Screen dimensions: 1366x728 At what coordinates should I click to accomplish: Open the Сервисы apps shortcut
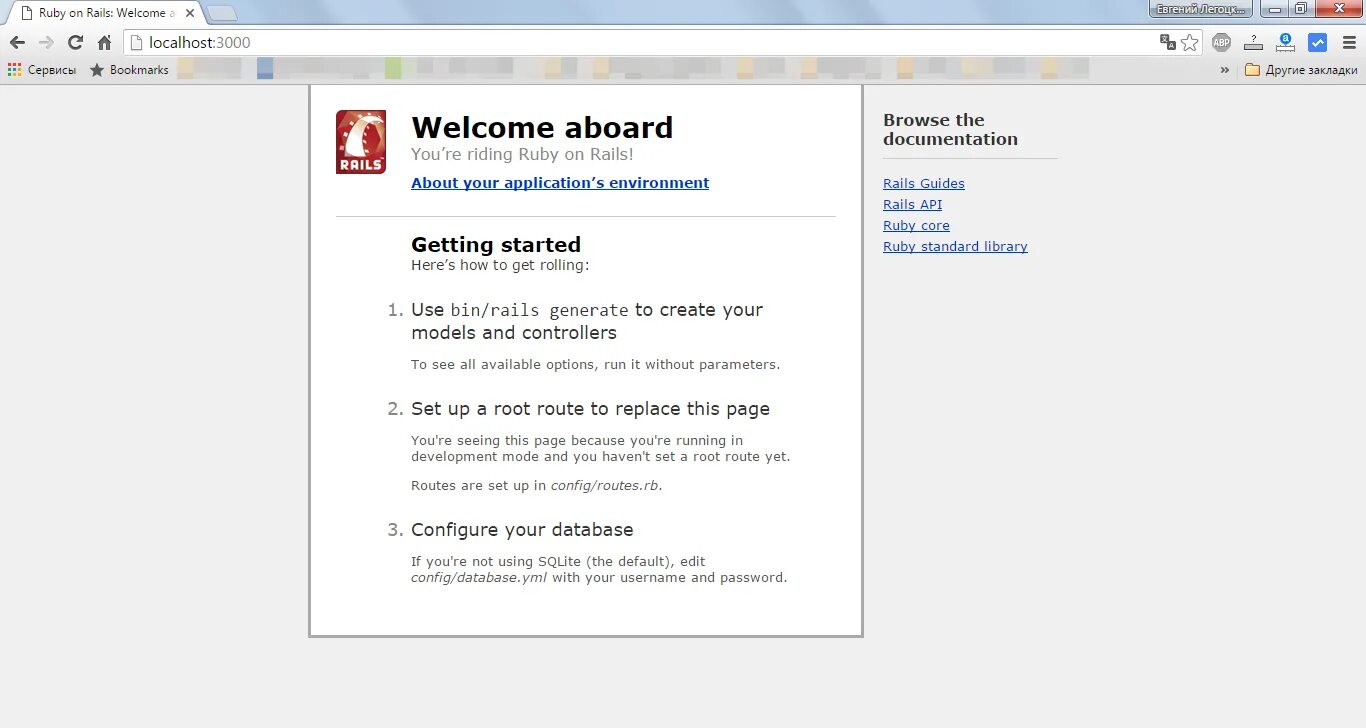pyautogui.click(x=42, y=70)
